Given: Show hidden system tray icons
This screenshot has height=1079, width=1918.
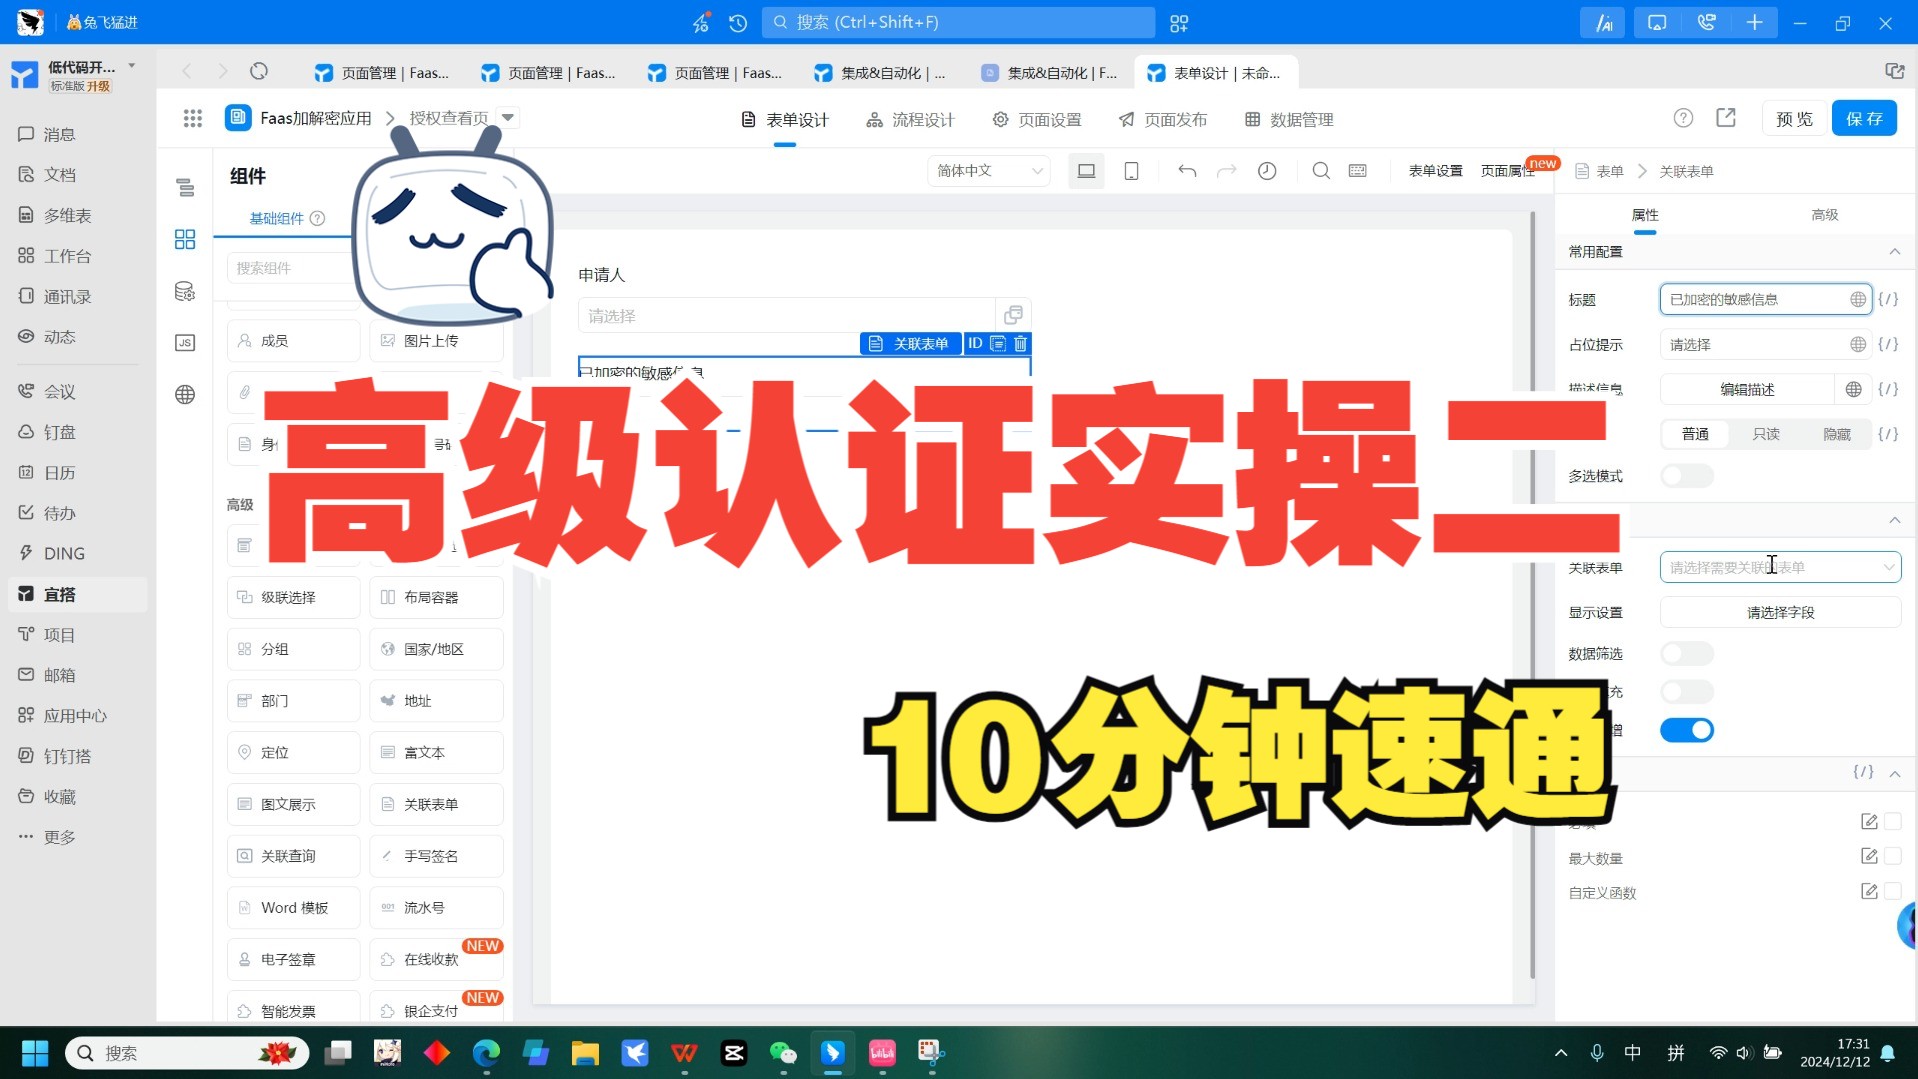Looking at the screenshot, I should (x=1560, y=1053).
